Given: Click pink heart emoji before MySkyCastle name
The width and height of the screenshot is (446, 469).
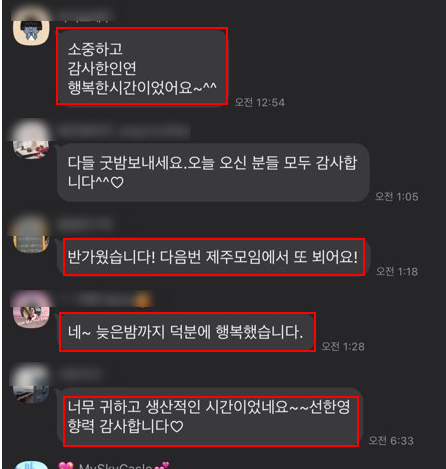Looking at the screenshot, I should click(x=65, y=465).
